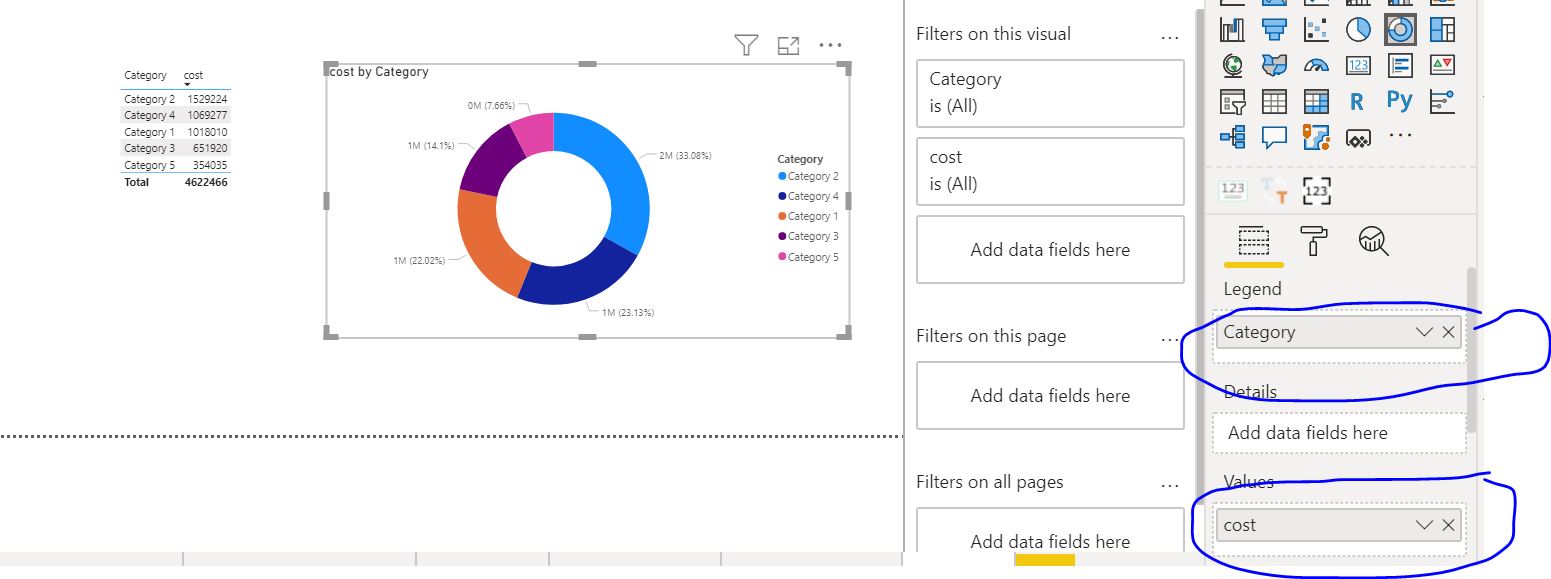Click the light blue donut slice 33.08%
This screenshot has height=579, width=1551.
[622, 178]
